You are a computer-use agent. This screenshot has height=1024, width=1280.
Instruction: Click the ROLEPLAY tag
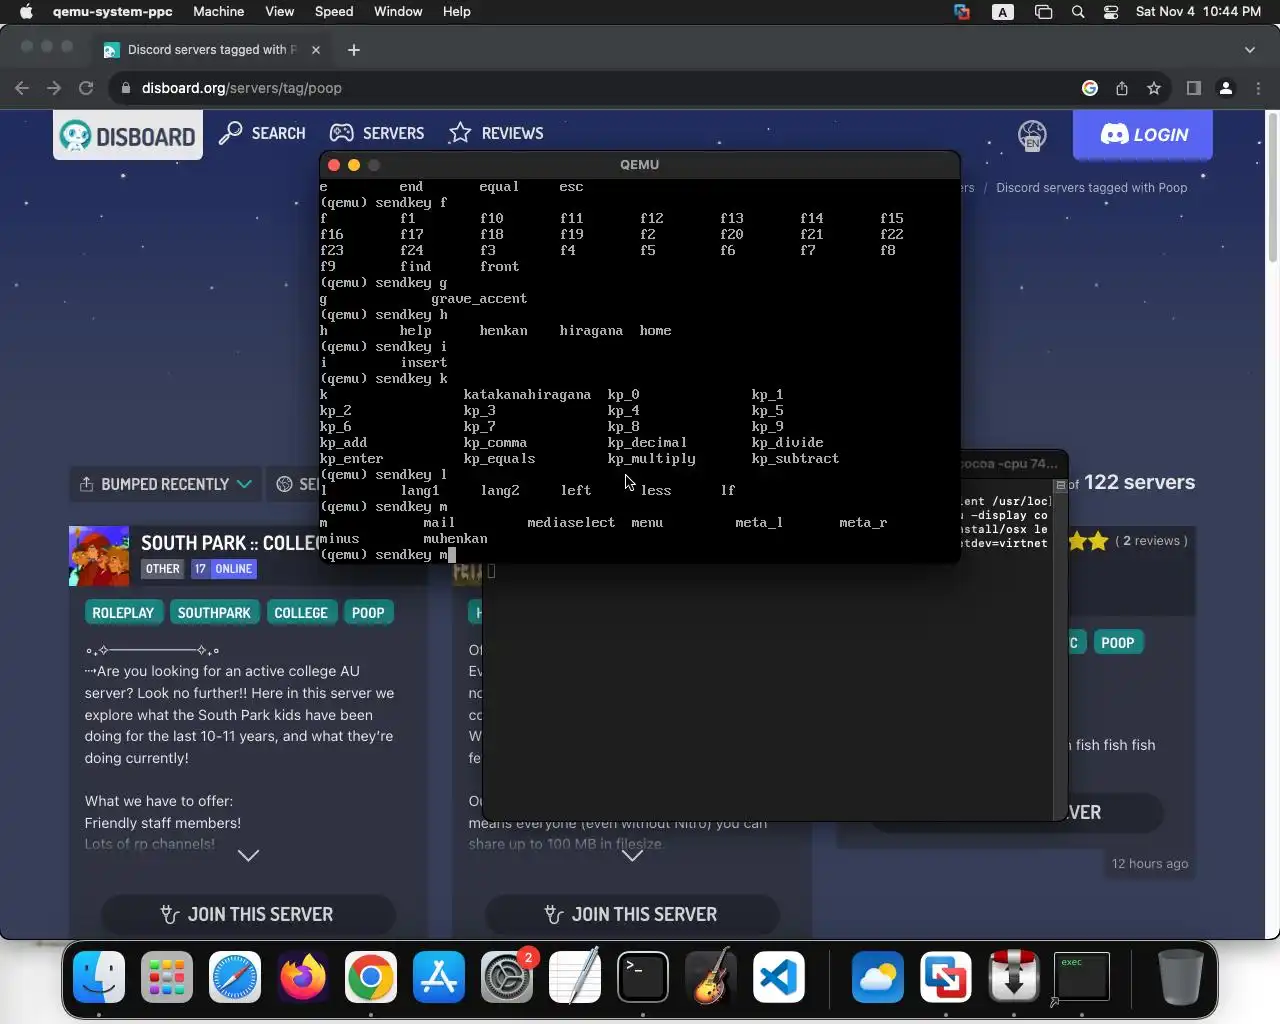click(123, 613)
